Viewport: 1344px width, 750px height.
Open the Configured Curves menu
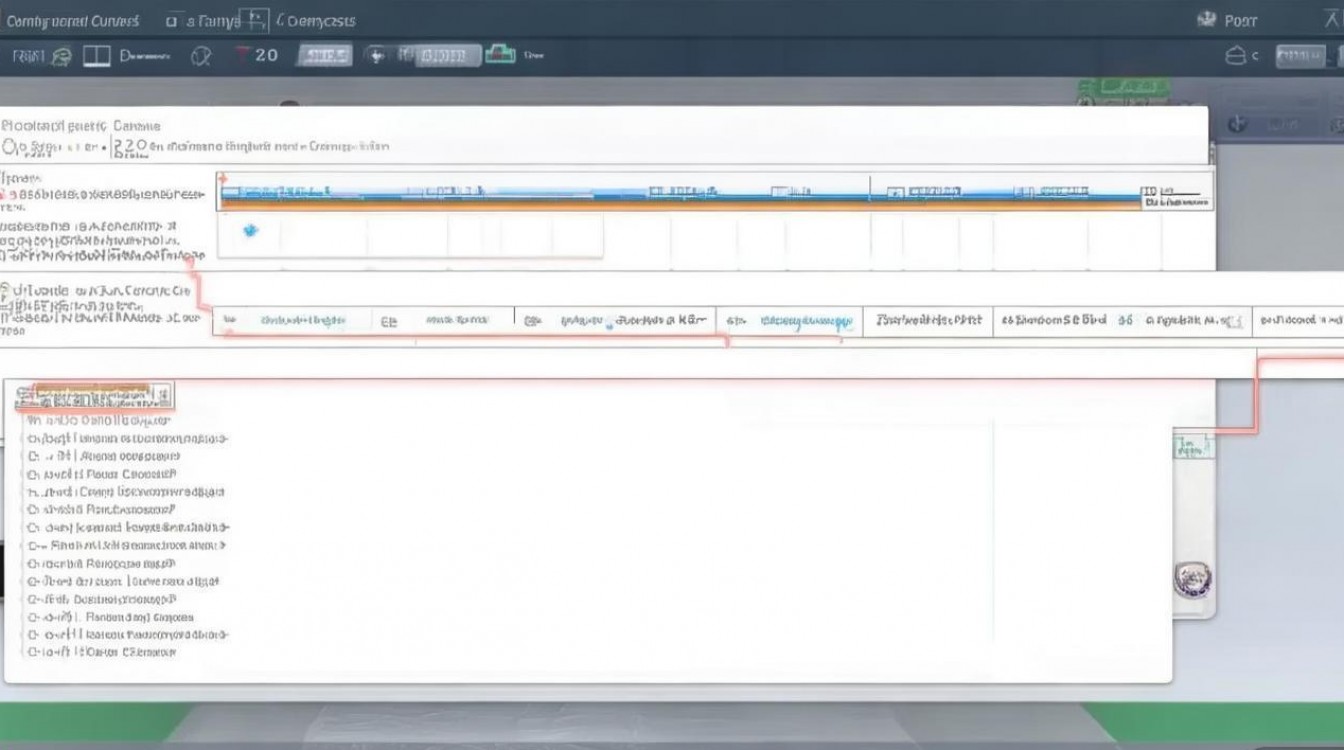pos(73,20)
